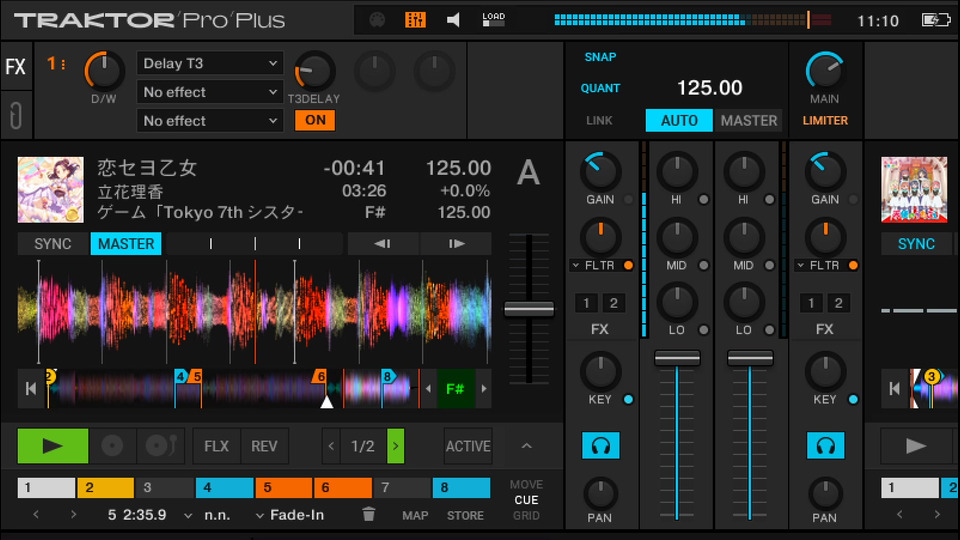Open the third No effect dropdown
Image resolution: width=960 pixels, height=540 pixels.
[x=209, y=121]
